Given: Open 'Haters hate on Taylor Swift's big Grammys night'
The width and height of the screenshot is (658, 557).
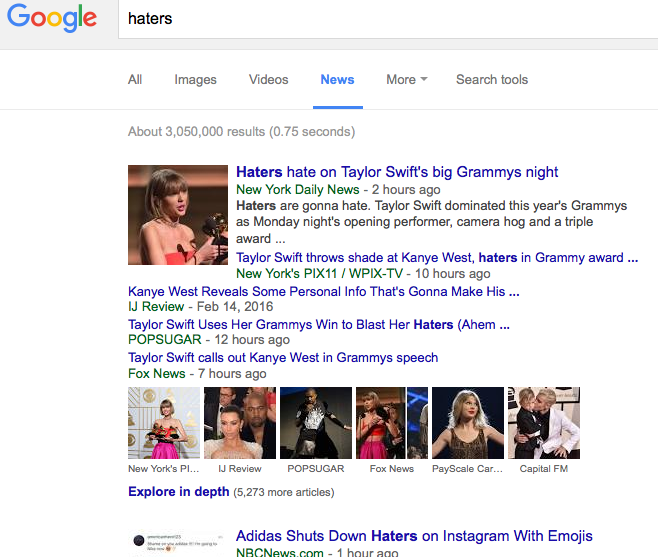Looking at the screenshot, I should tap(397, 172).
